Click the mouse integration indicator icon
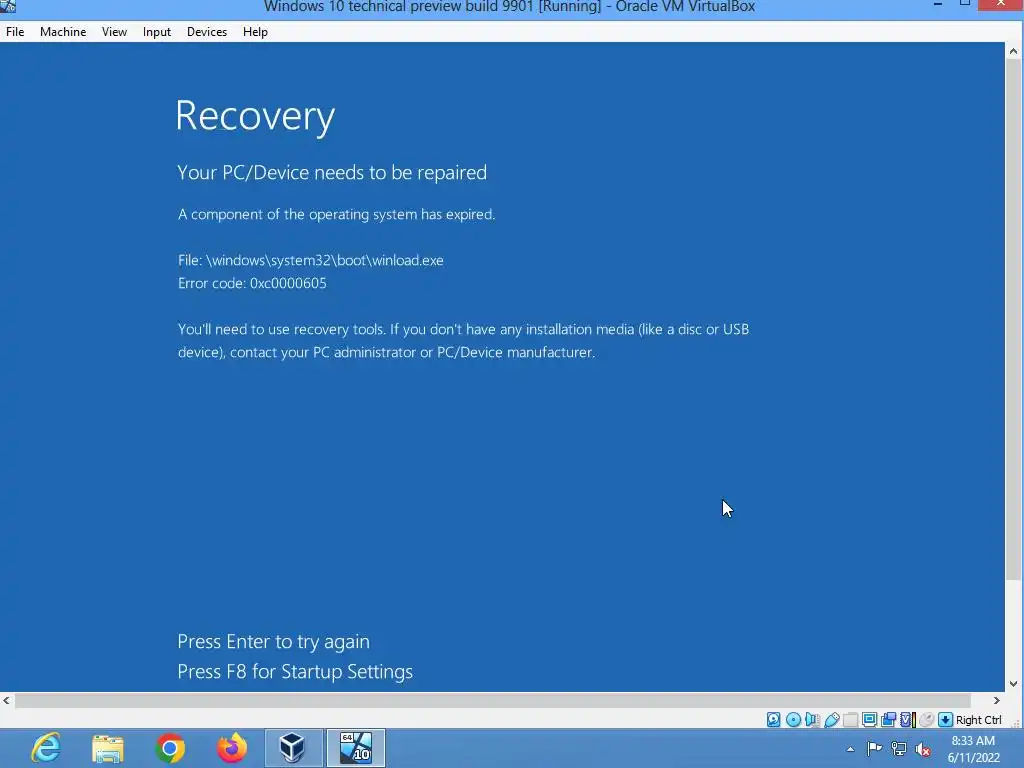The height and width of the screenshot is (768, 1024). click(x=926, y=720)
